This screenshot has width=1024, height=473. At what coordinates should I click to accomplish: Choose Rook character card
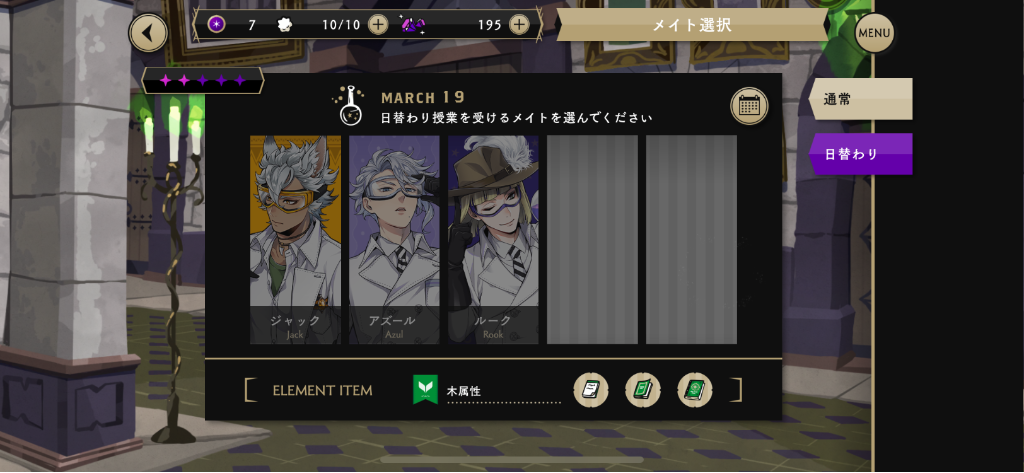(493, 240)
